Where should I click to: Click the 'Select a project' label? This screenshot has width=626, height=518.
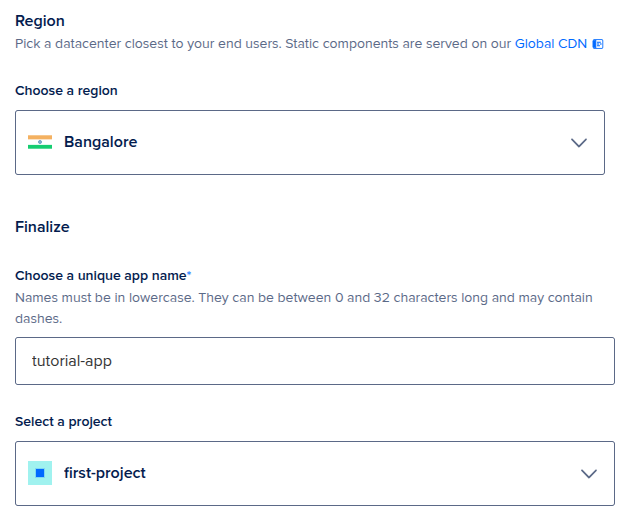click(x=63, y=422)
